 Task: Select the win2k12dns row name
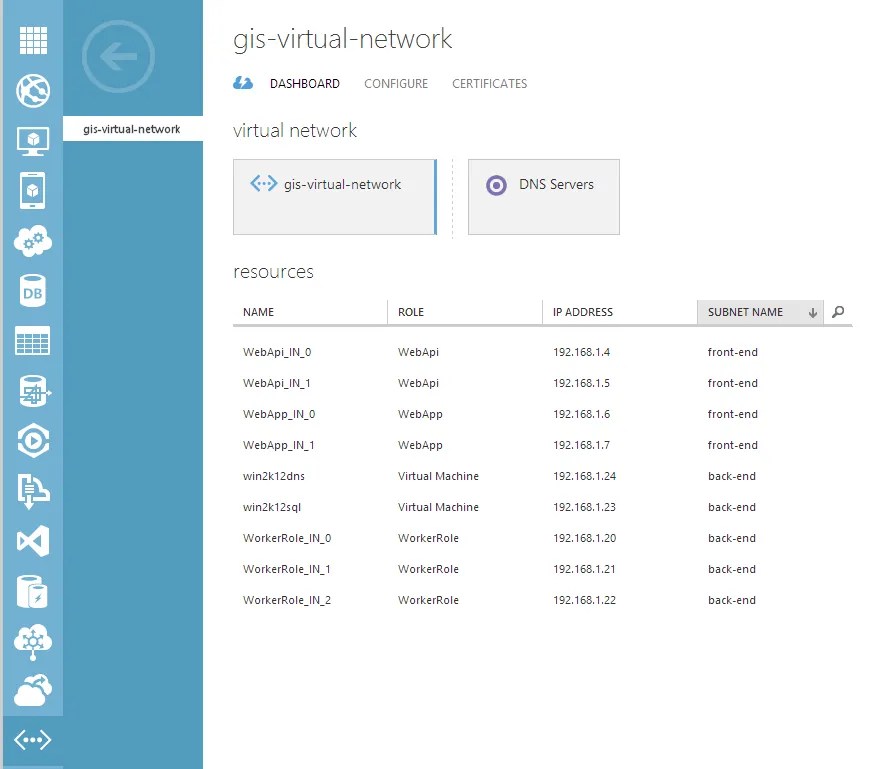pyautogui.click(x=273, y=476)
